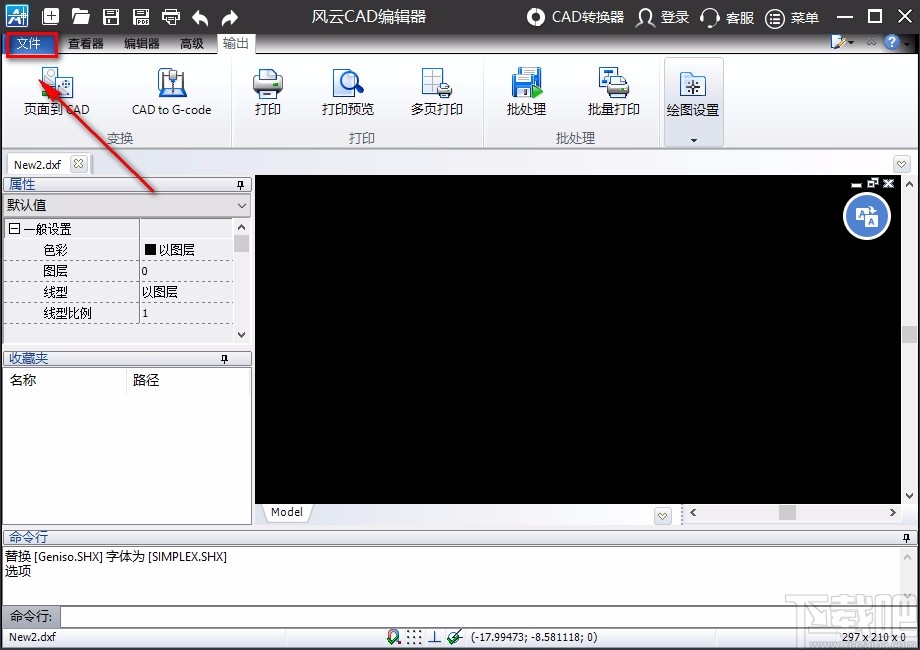Activate the New2.dxf document tab
Image resolution: width=920 pixels, height=650 pixels.
(38, 164)
